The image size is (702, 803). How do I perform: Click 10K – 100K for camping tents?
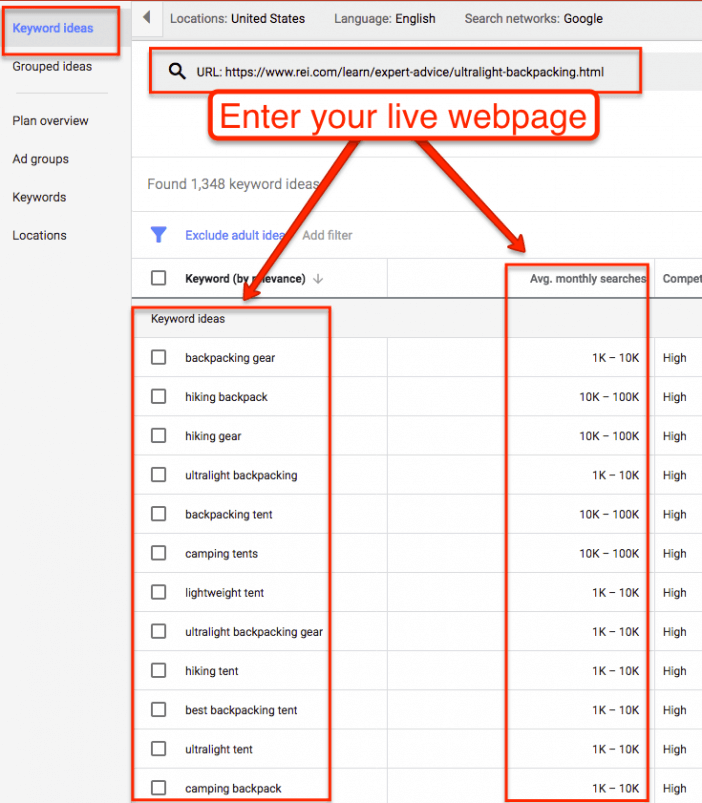pyautogui.click(x=609, y=554)
